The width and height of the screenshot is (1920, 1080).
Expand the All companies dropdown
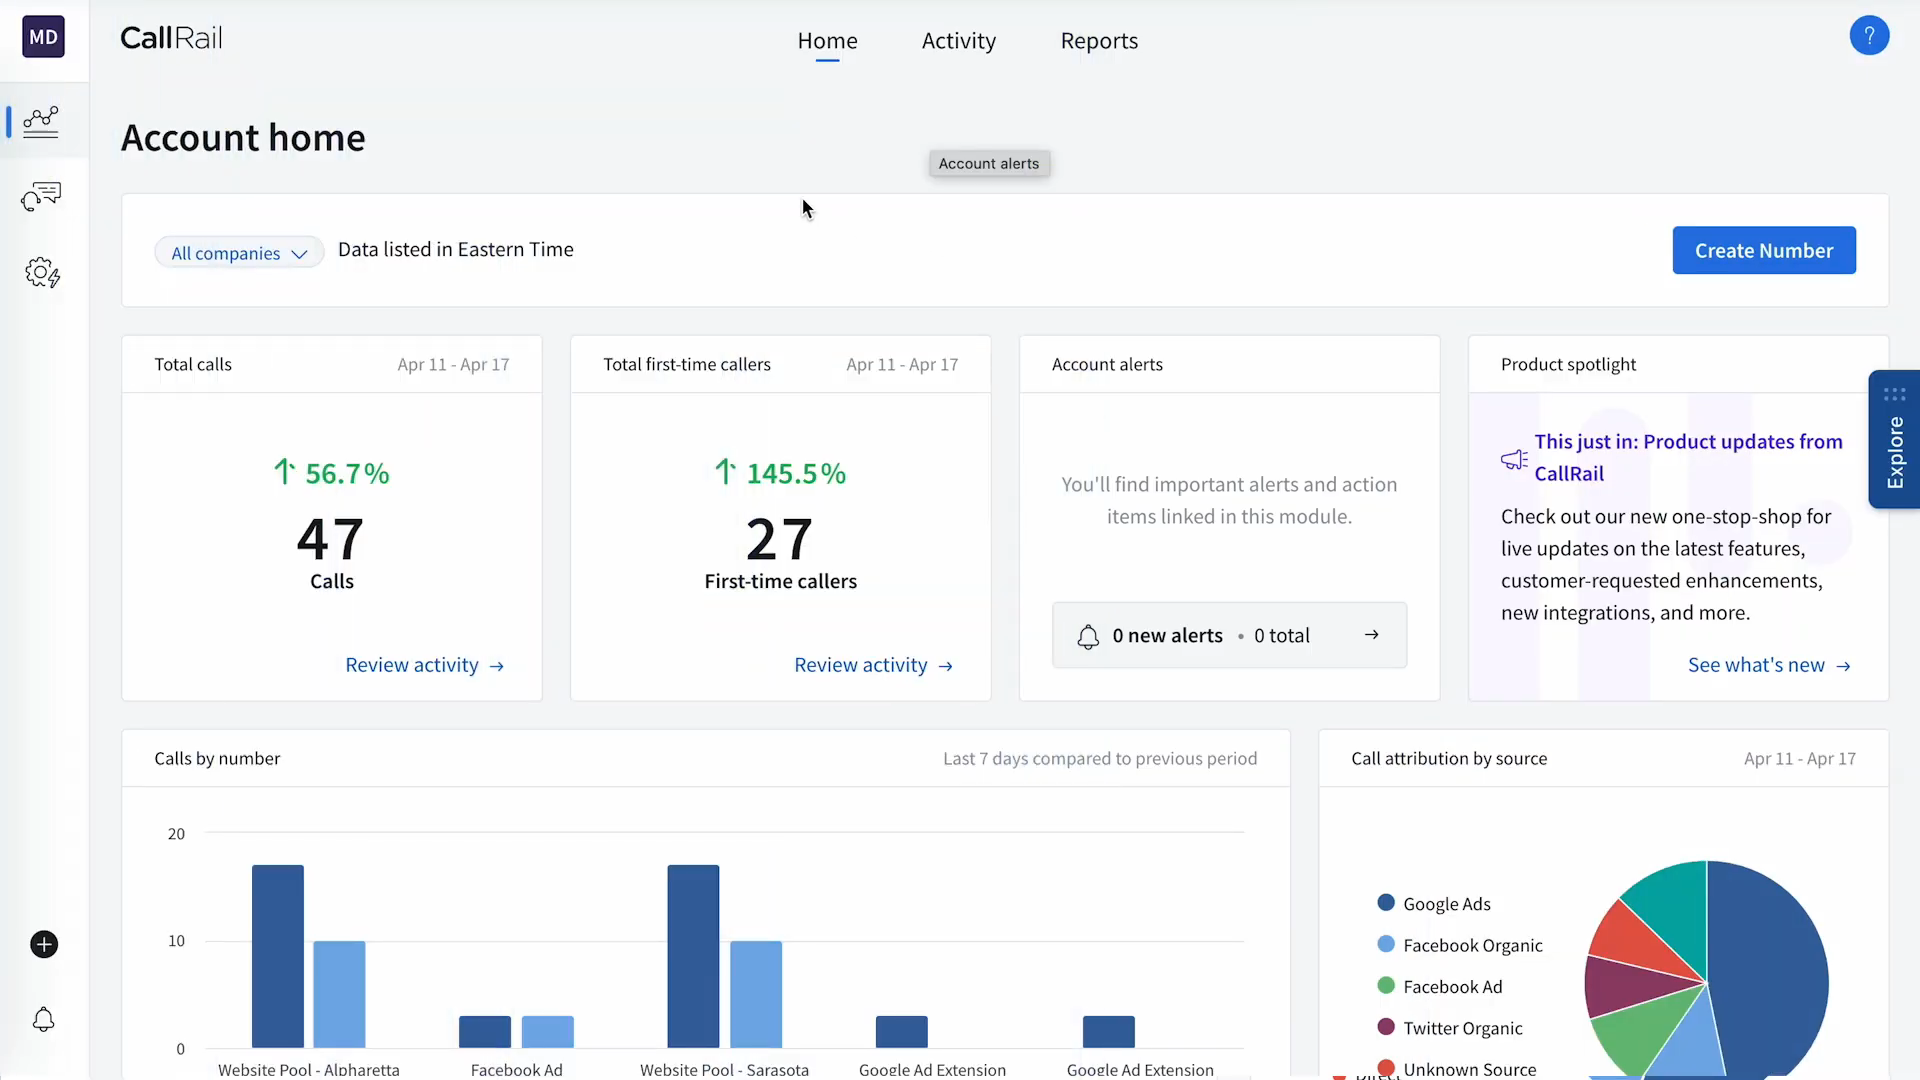click(x=239, y=253)
